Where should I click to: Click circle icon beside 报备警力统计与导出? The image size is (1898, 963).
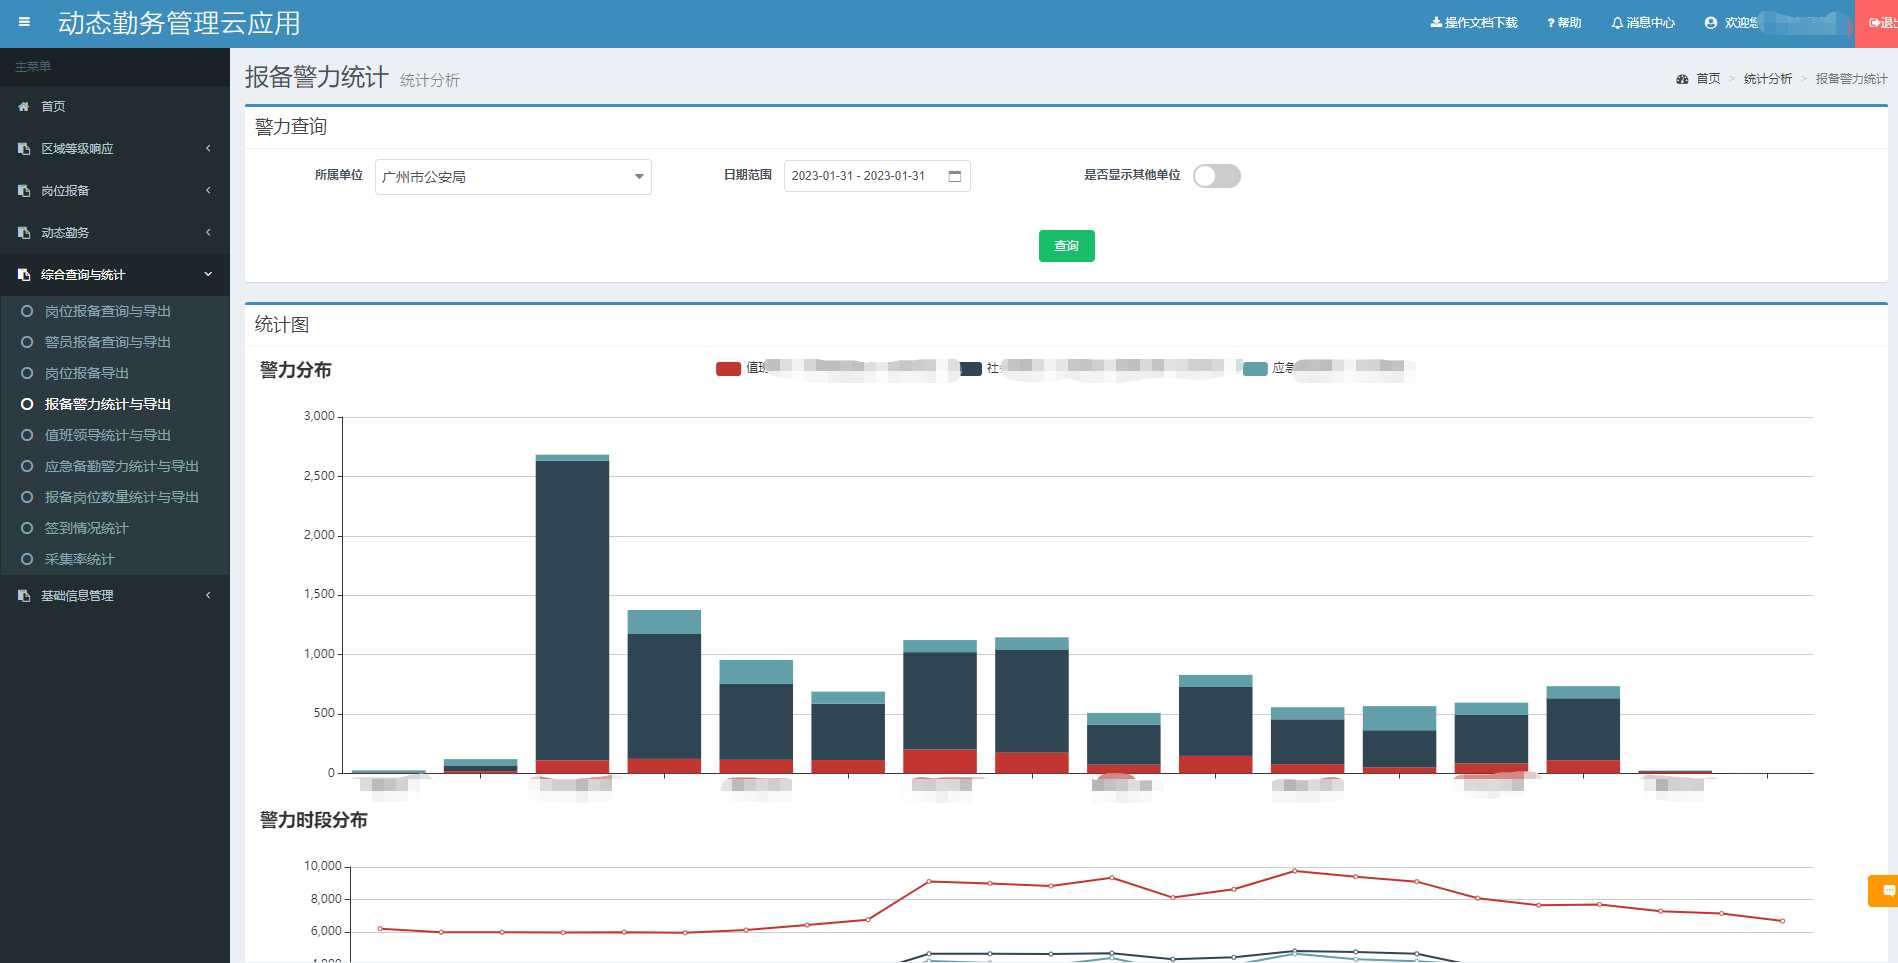[27, 404]
